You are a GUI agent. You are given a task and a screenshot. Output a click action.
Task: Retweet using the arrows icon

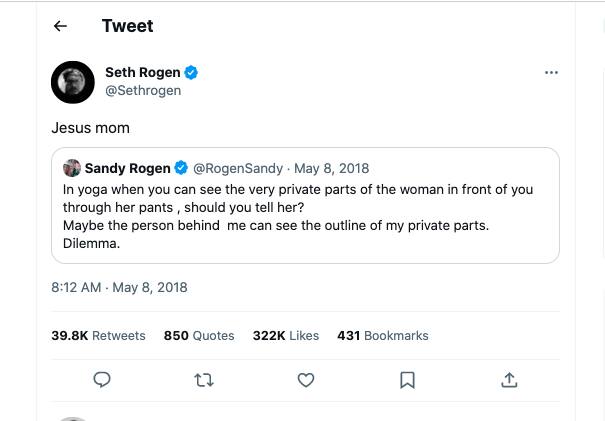point(204,380)
